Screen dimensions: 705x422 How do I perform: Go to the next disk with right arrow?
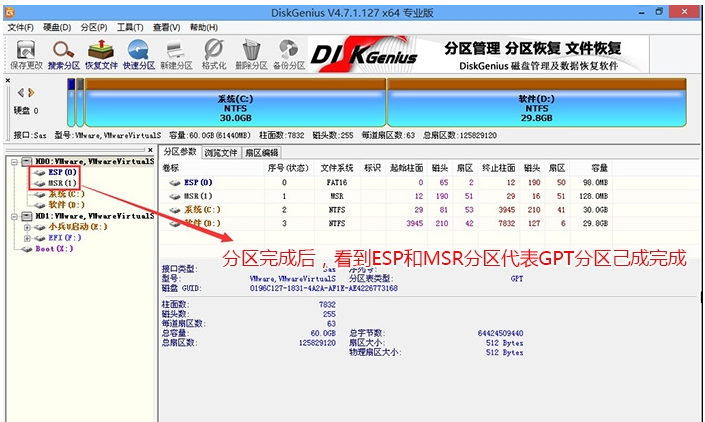point(31,93)
